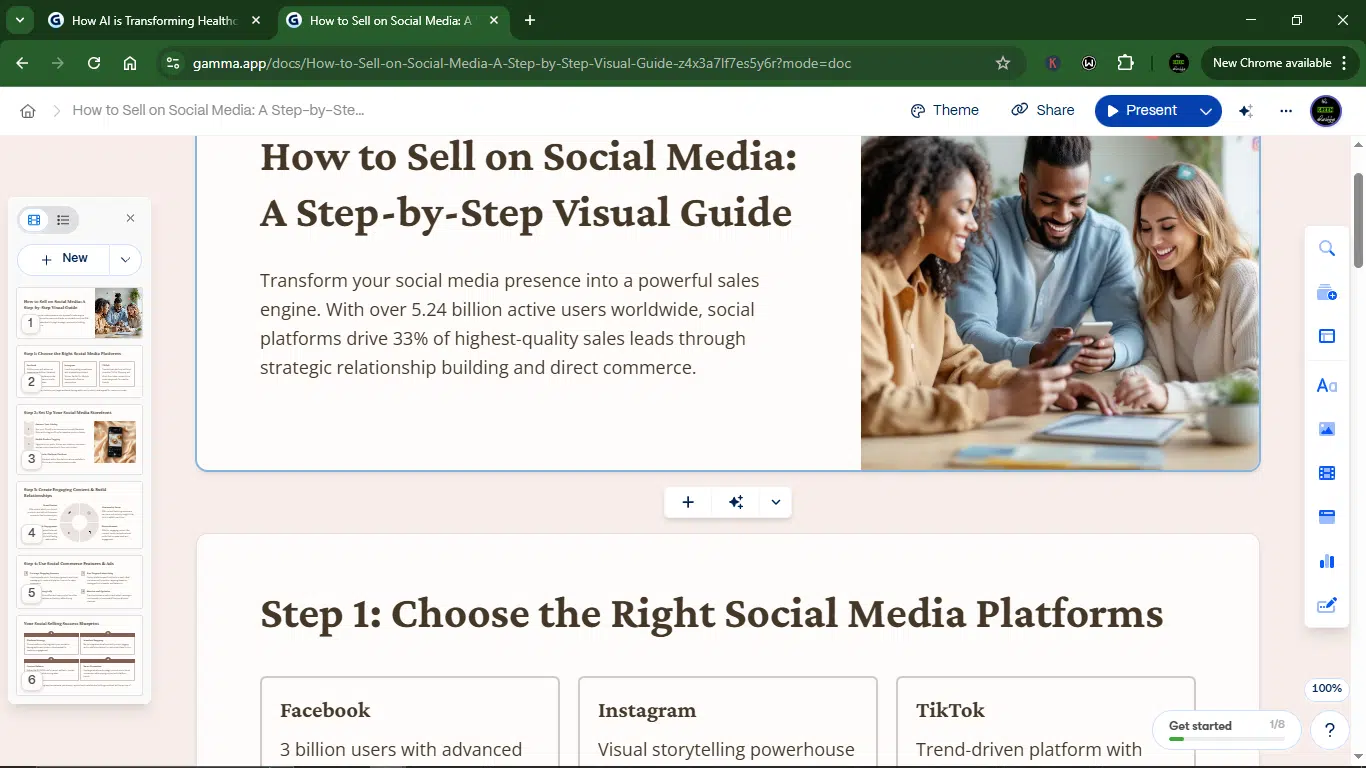This screenshot has height=768, width=1366.
Task: Select slide 4 thumbnail in sidebar
Action: [80, 514]
